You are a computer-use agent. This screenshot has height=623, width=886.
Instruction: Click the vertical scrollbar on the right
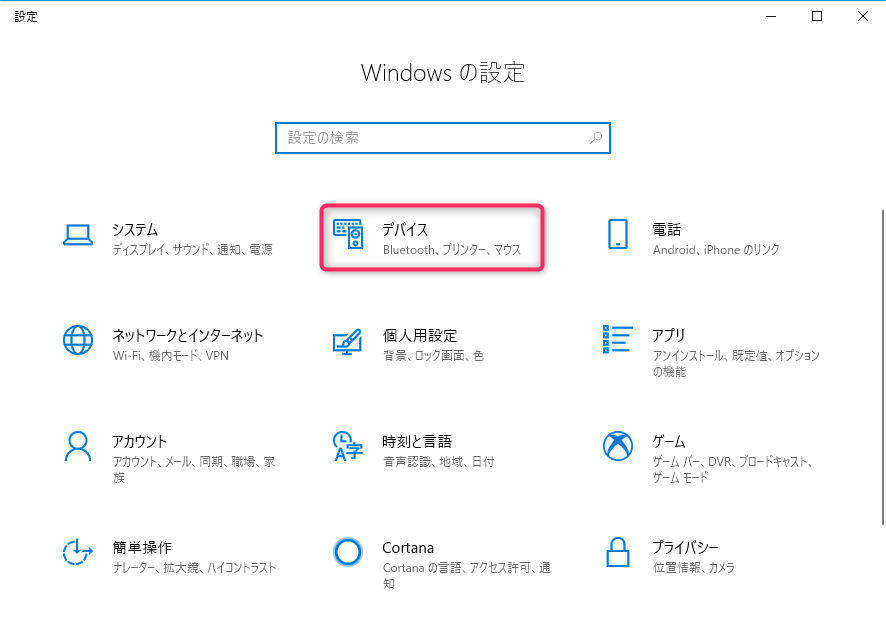click(x=883, y=367)
